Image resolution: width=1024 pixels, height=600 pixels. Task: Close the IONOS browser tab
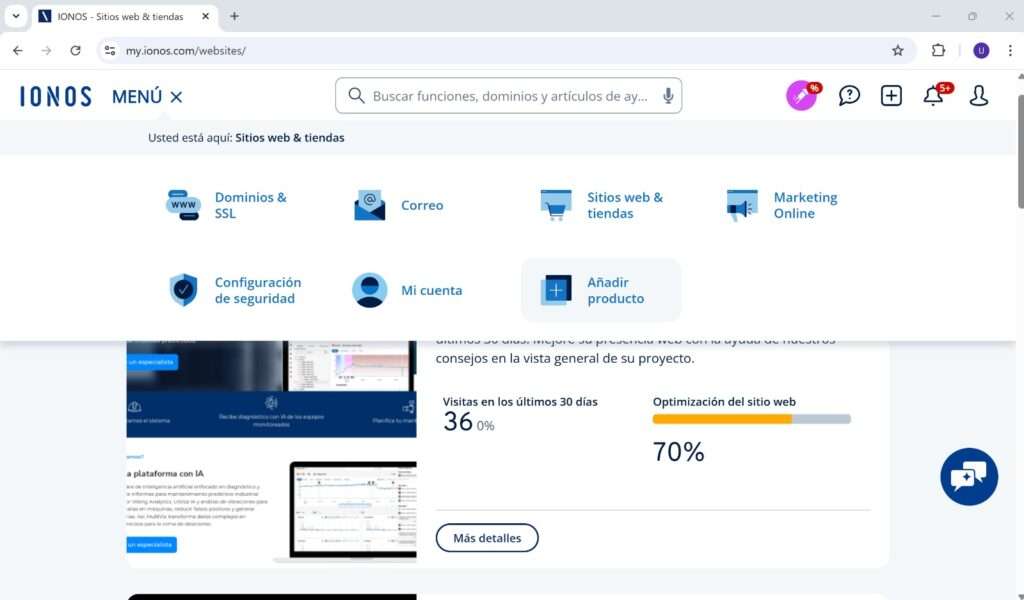(205, 16)
